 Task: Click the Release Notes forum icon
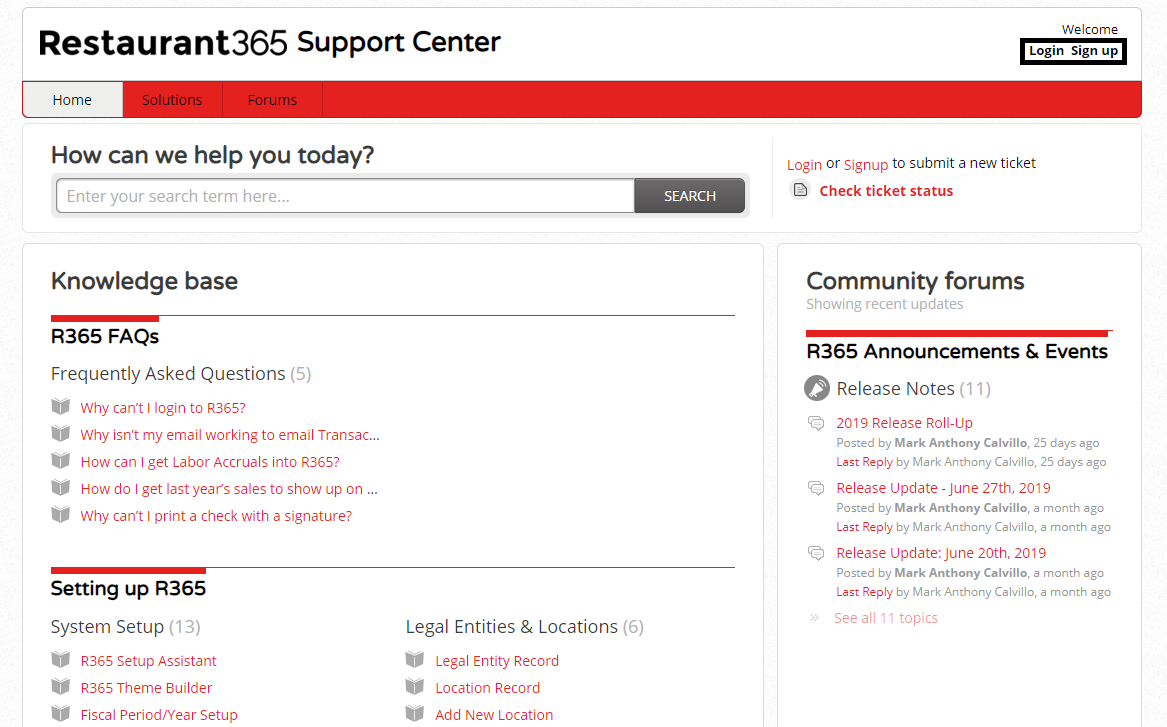point(816,388)
